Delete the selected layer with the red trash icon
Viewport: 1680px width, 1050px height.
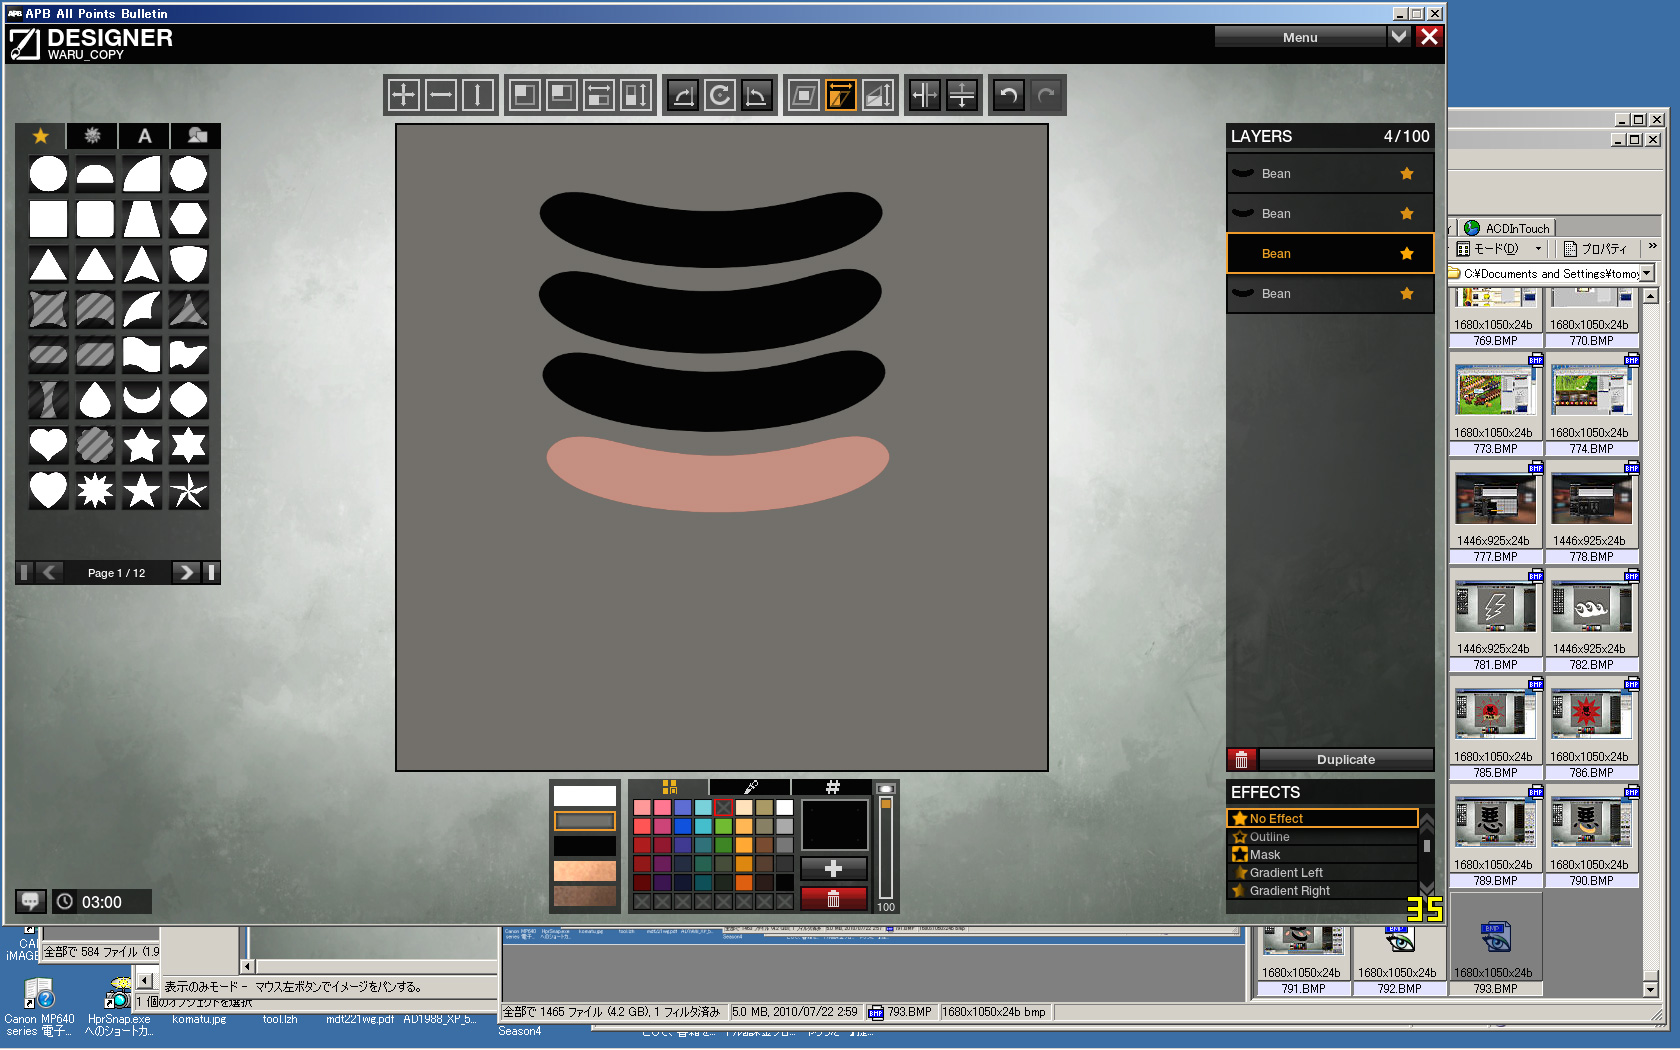tap(1241, 760)
